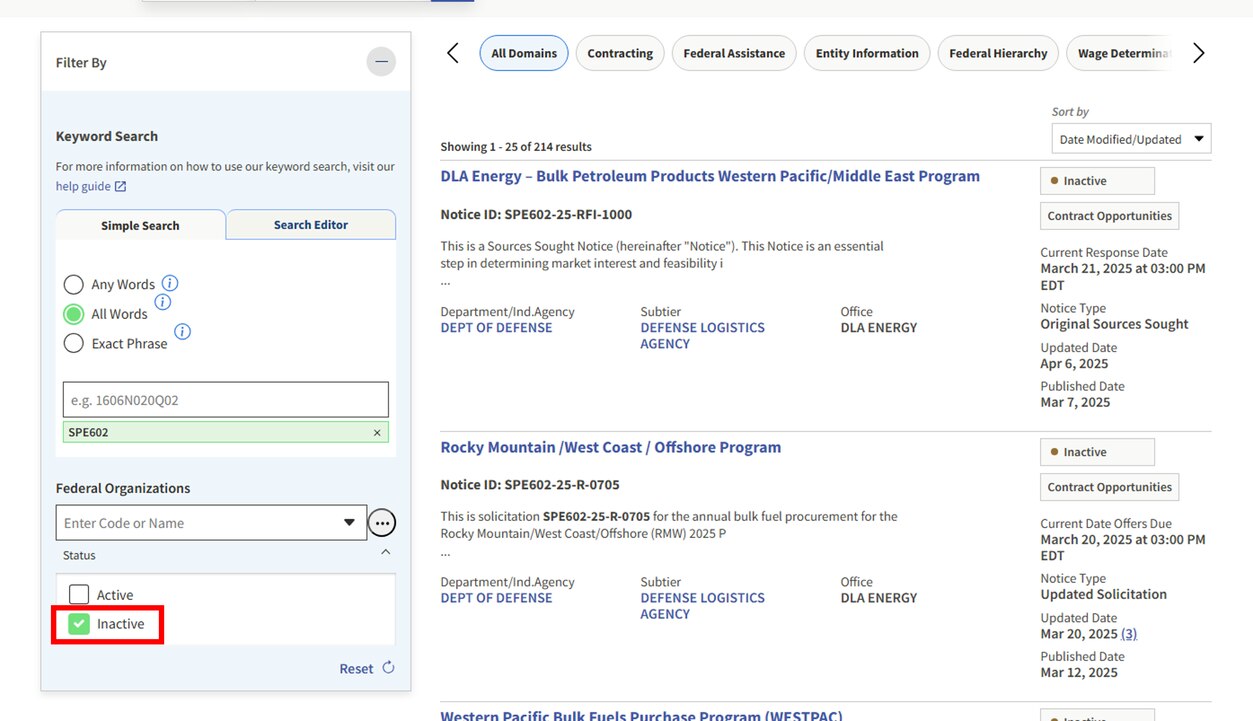
Task: Open Western Pacific Bulk Fuels Purchase Program result
Action: pyautogui.click(x=641, y=716)
